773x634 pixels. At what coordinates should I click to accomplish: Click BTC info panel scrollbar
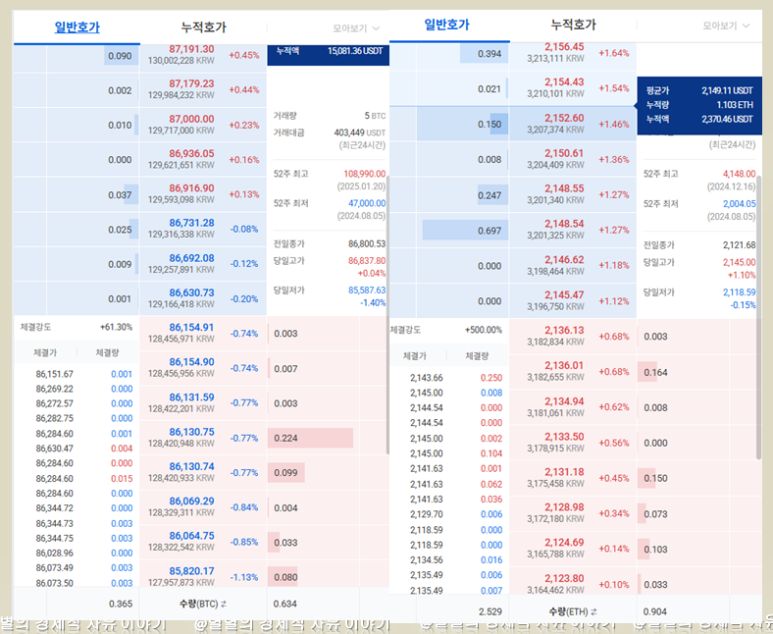point(387,316)
